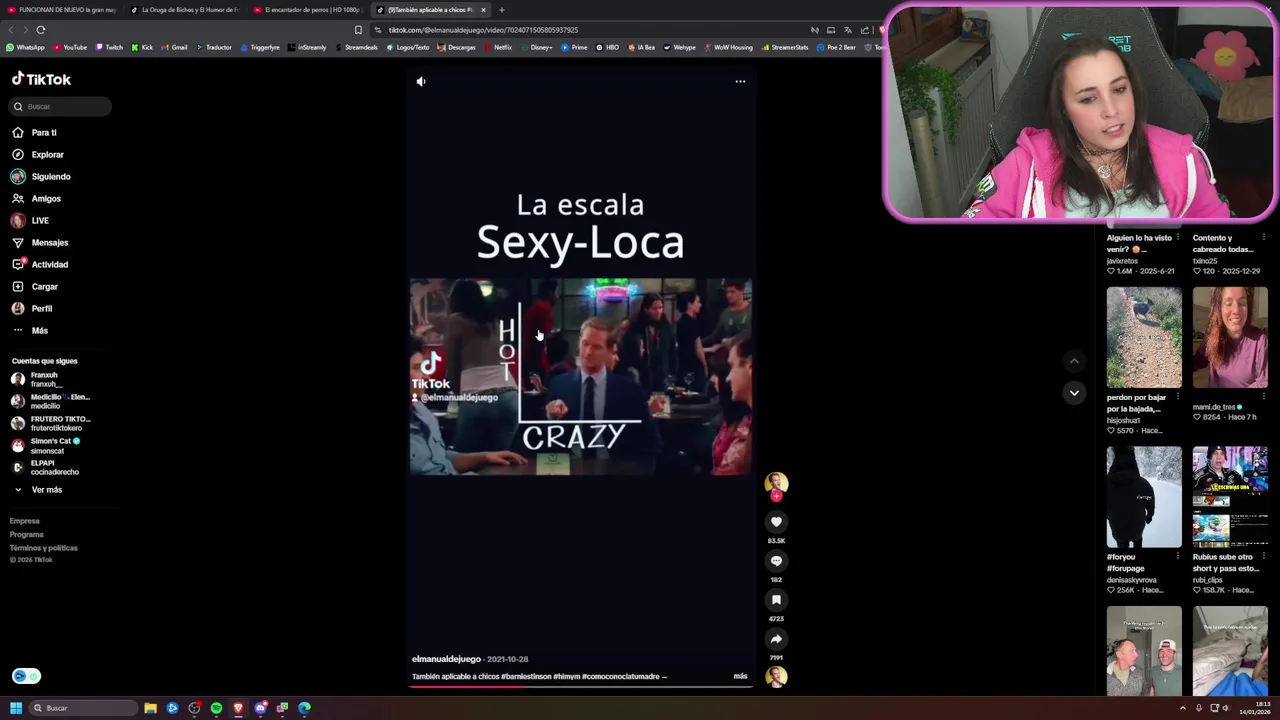Open the Gmail bookmark
1280x720 pixels.
pyautogui.click(x=174, y=47)
